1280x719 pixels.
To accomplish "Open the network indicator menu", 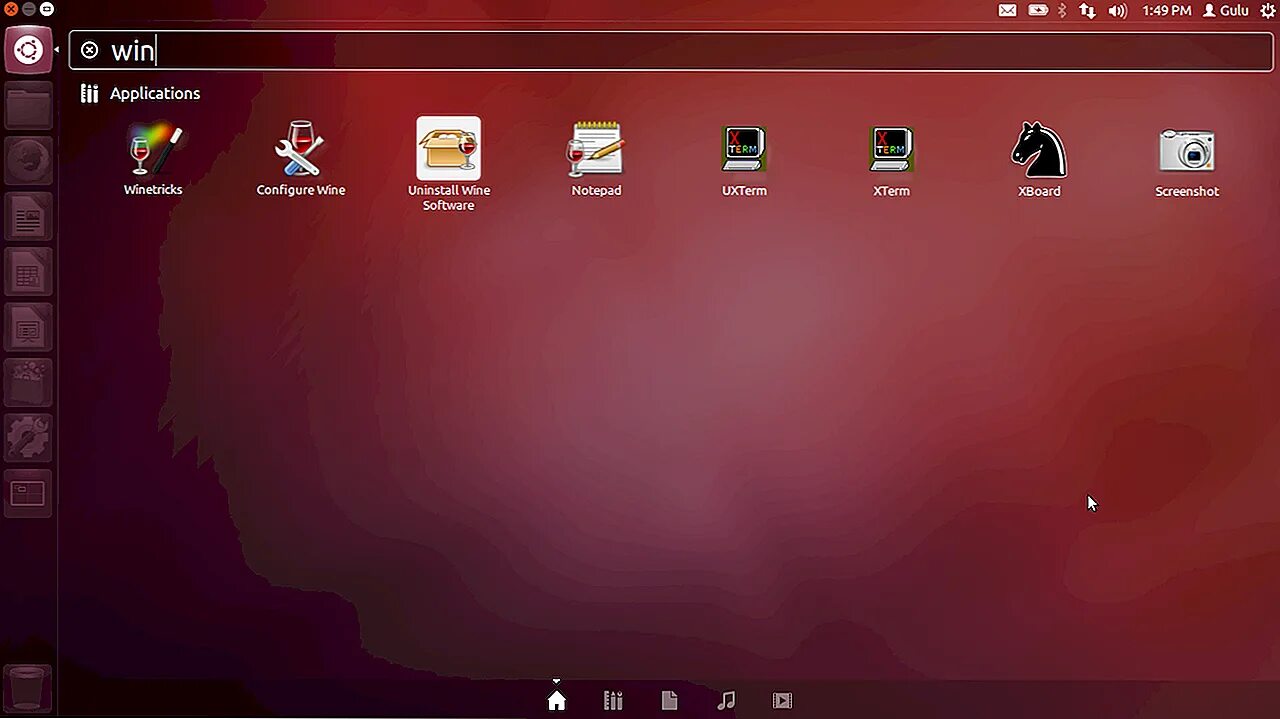I will pos(1087,11).
